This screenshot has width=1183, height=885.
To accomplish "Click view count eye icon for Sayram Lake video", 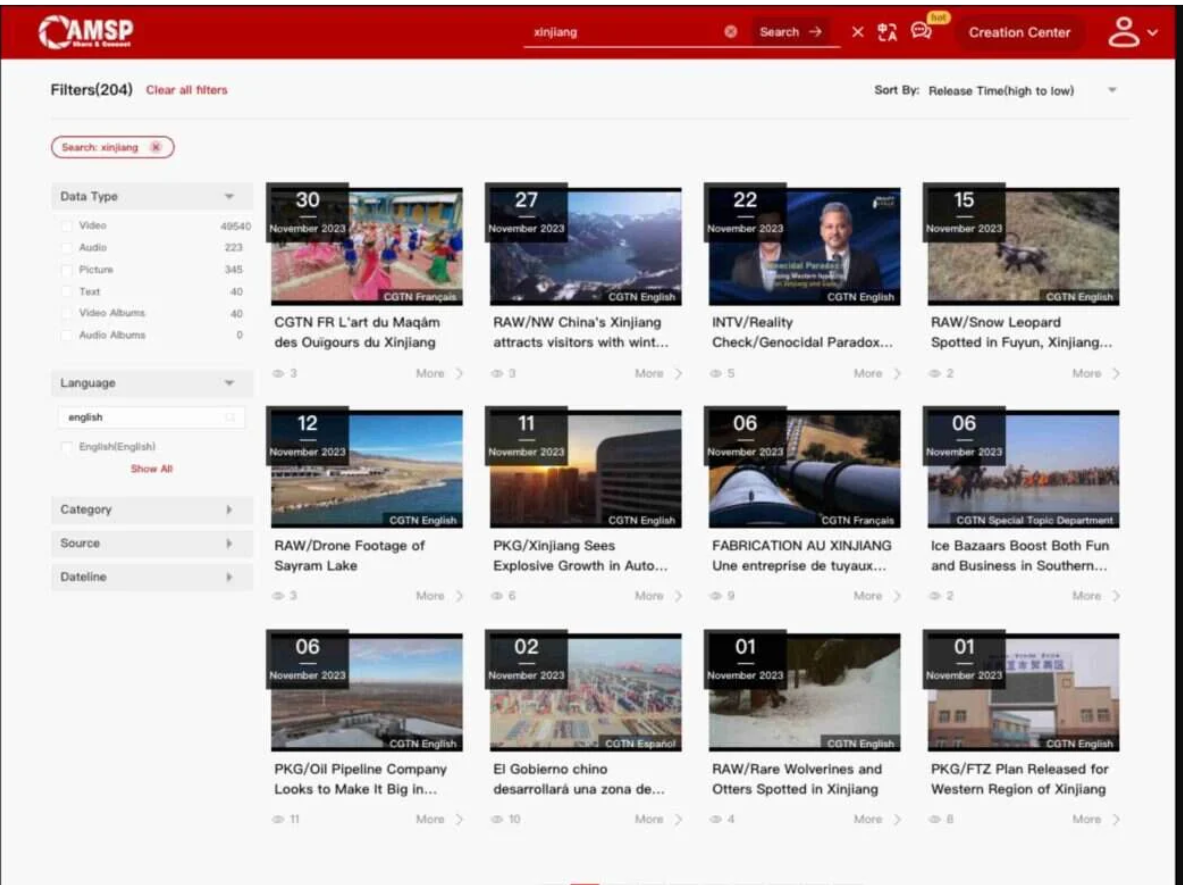I will (x=278, y=596).
